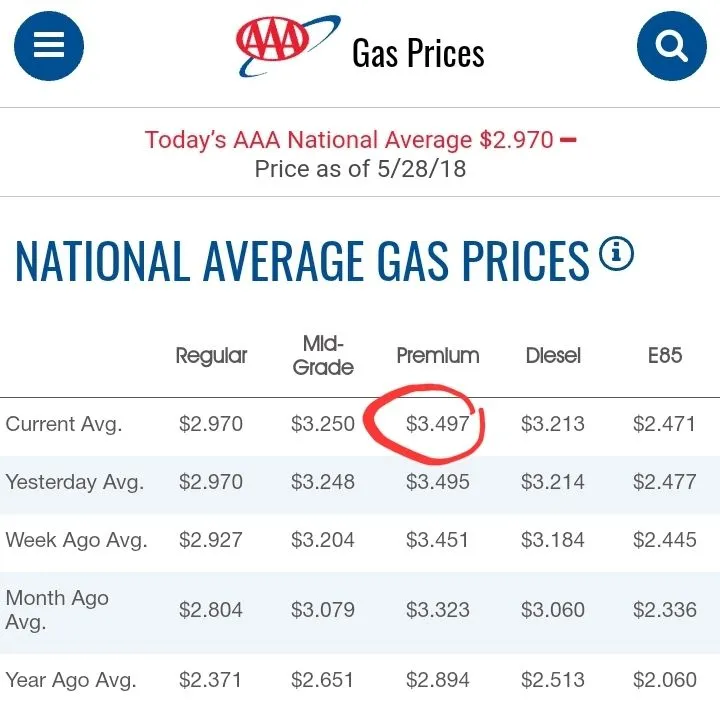Select the Premium column header
The image size is (720, 713).
(x=438, y=355)
